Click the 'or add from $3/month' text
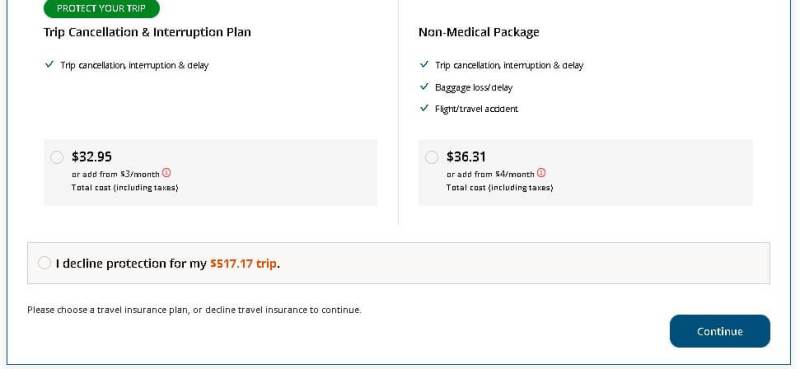 tap(116, 174)
